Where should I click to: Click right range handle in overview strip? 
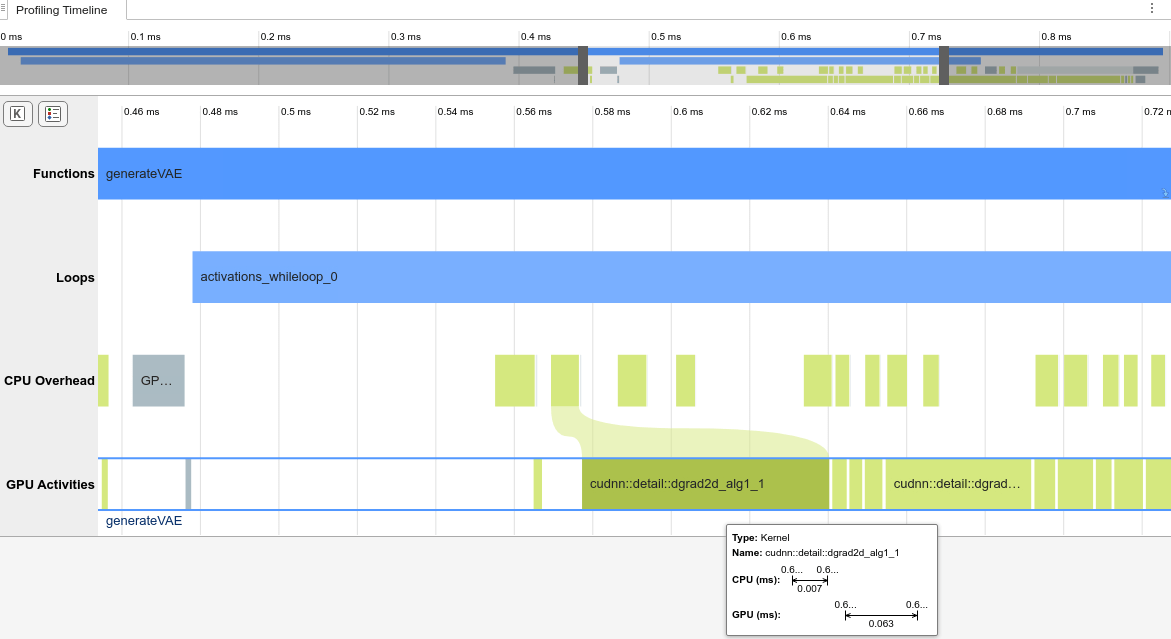[x=943, y=65]
